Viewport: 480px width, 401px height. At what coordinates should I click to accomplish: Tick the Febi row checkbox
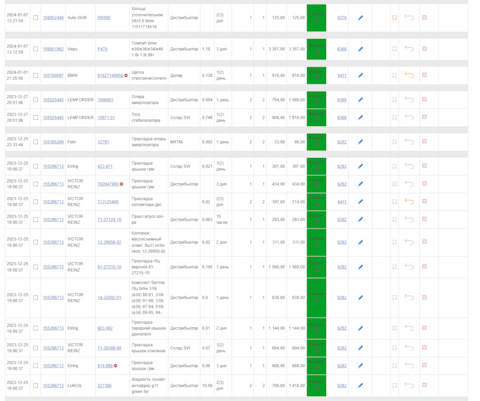[x=36, y=142]
